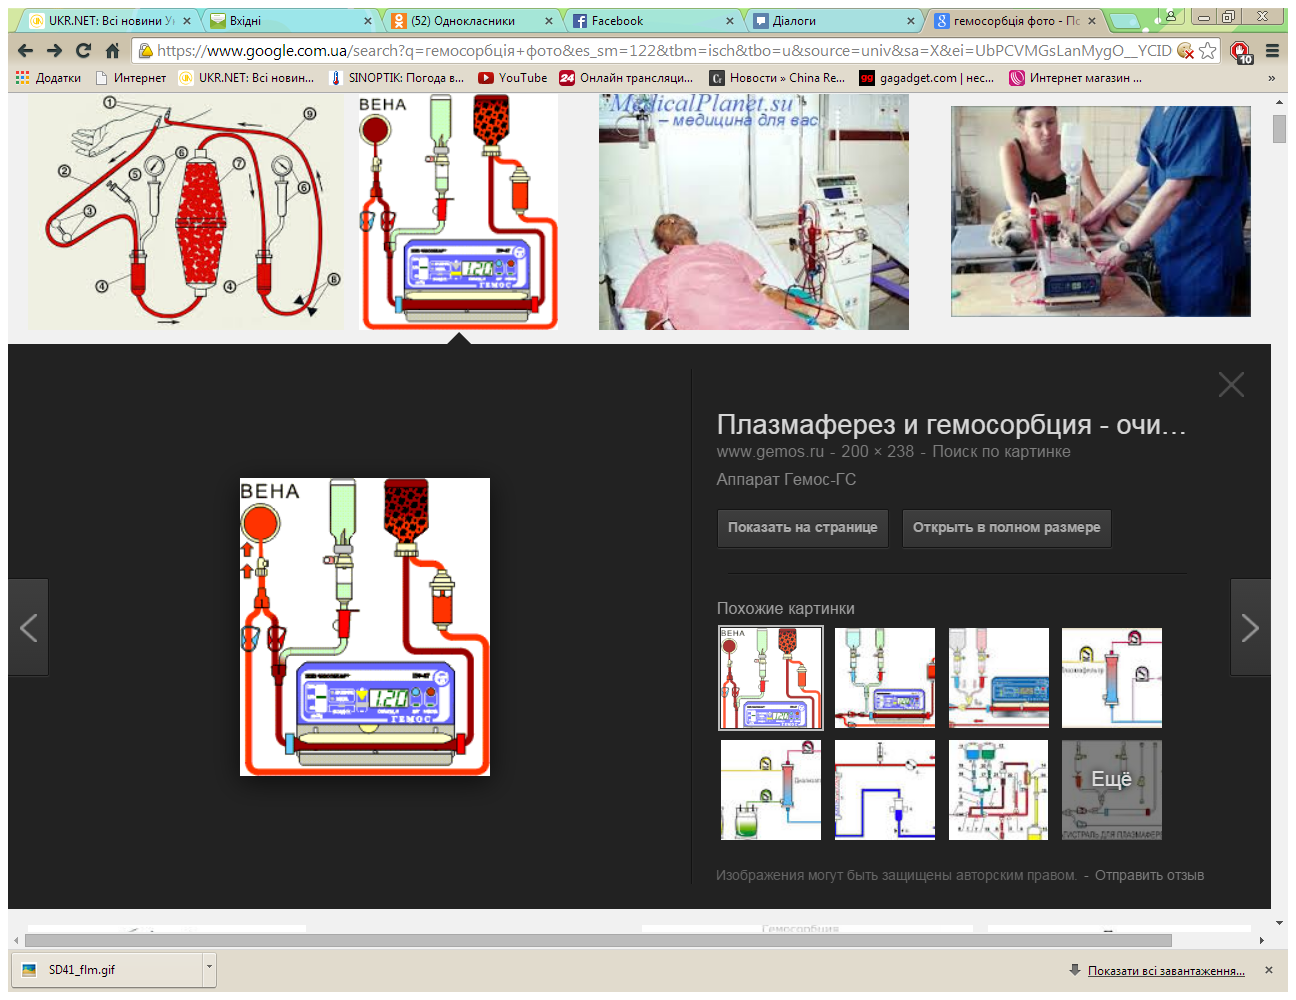
Task: Open the Chrome main menu
Action: 1272,50
